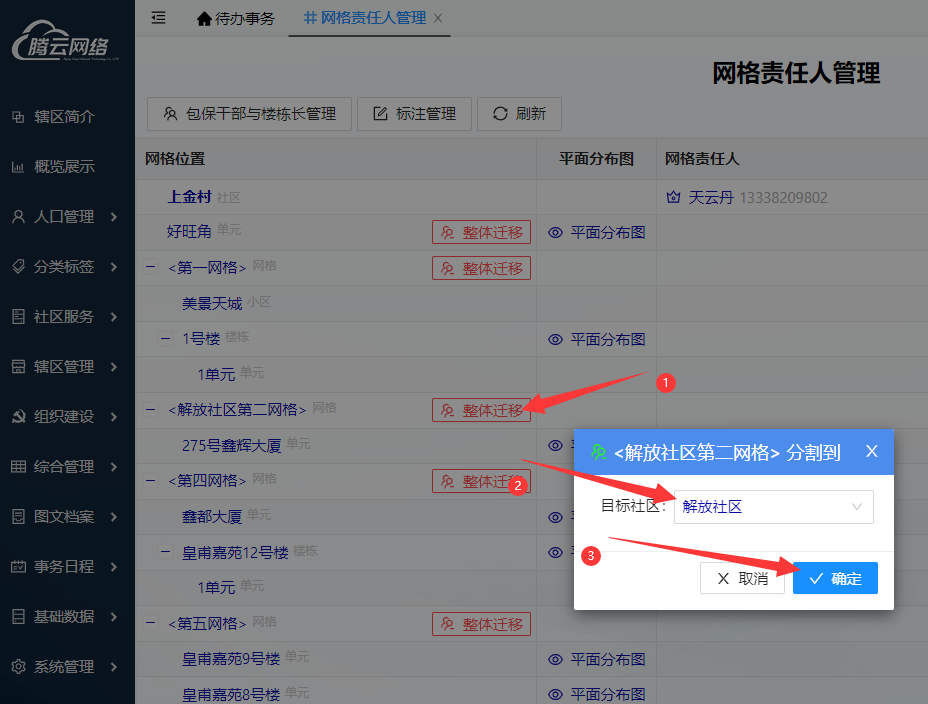View 平面分布图 for 皇甫嘉苑9号楼

click(x=597, y=660)
